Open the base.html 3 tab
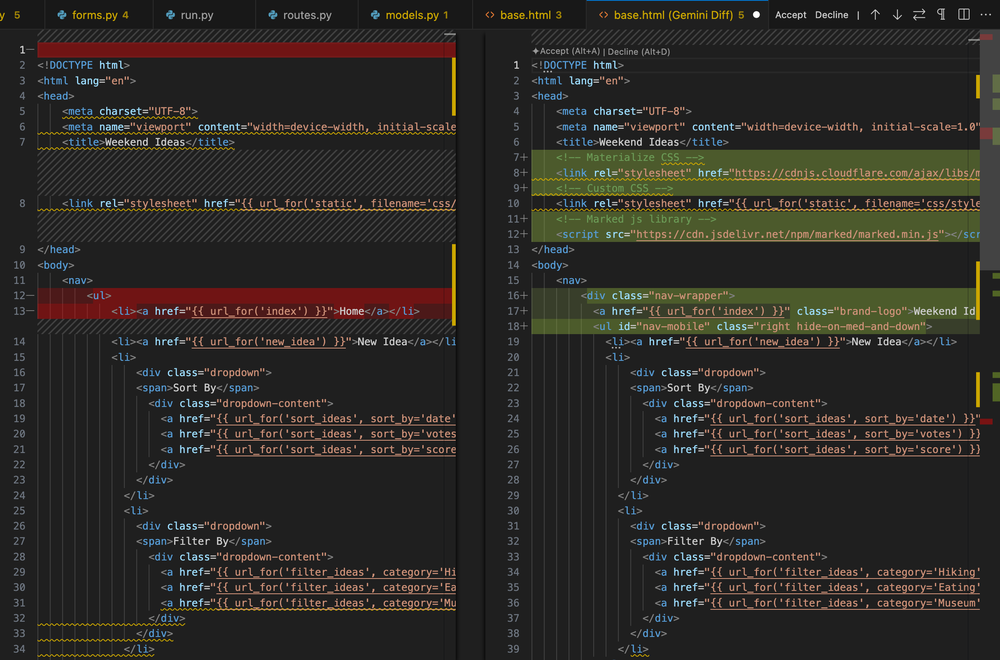The height and width of the screenshot is (660, 1000). (529, 15)
